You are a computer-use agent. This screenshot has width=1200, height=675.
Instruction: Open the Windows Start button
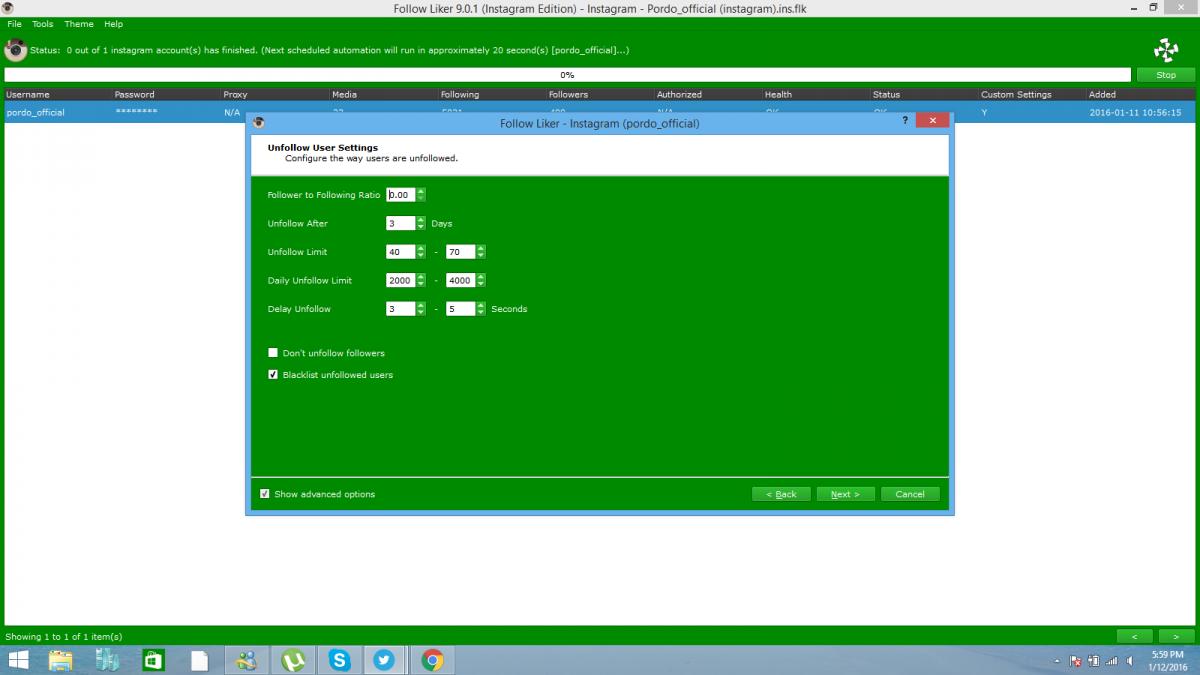(18, 660)
